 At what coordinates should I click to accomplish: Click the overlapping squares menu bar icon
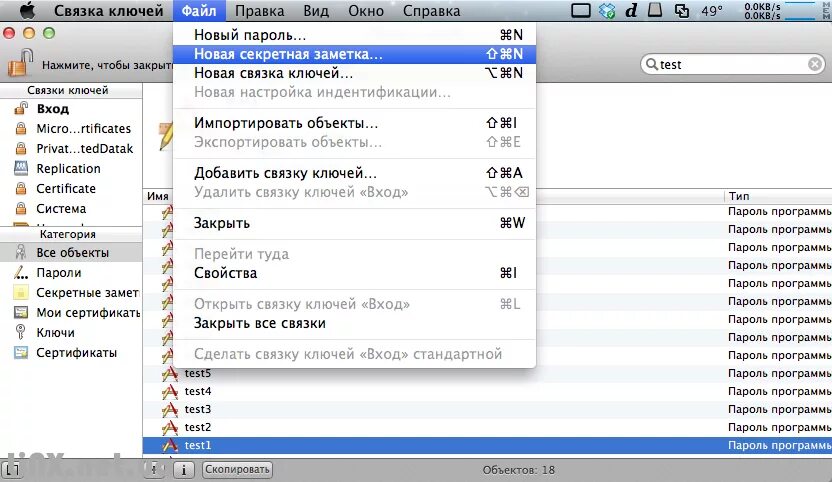(x=682, y=11)
